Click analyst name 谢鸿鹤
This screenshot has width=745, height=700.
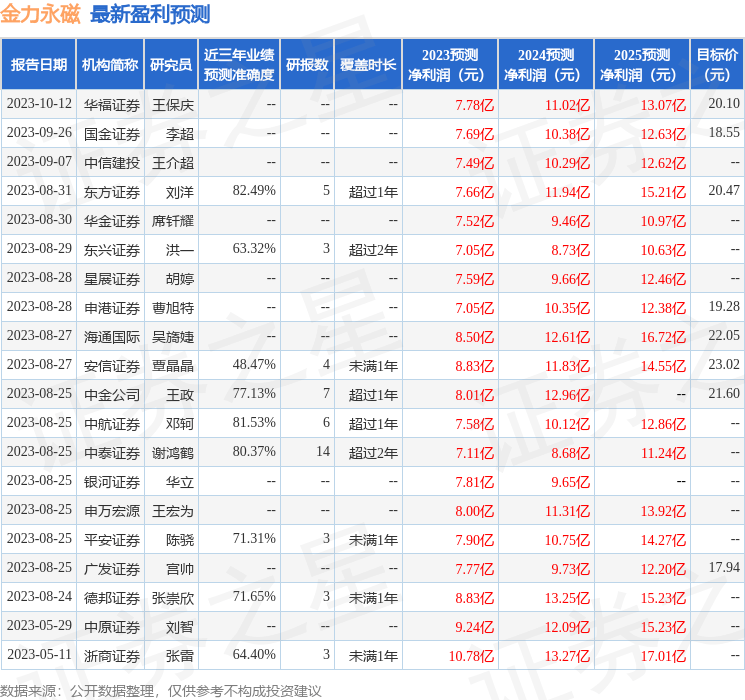click(x=173, y=453)
